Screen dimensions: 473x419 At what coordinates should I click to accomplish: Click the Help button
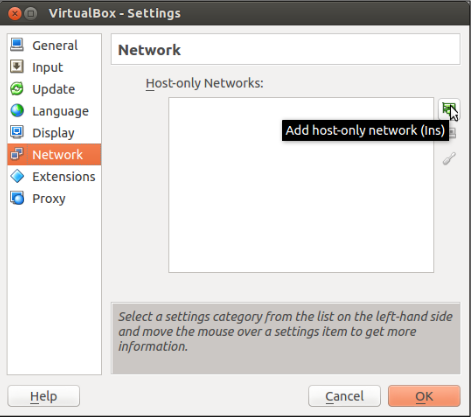[44, 396]
